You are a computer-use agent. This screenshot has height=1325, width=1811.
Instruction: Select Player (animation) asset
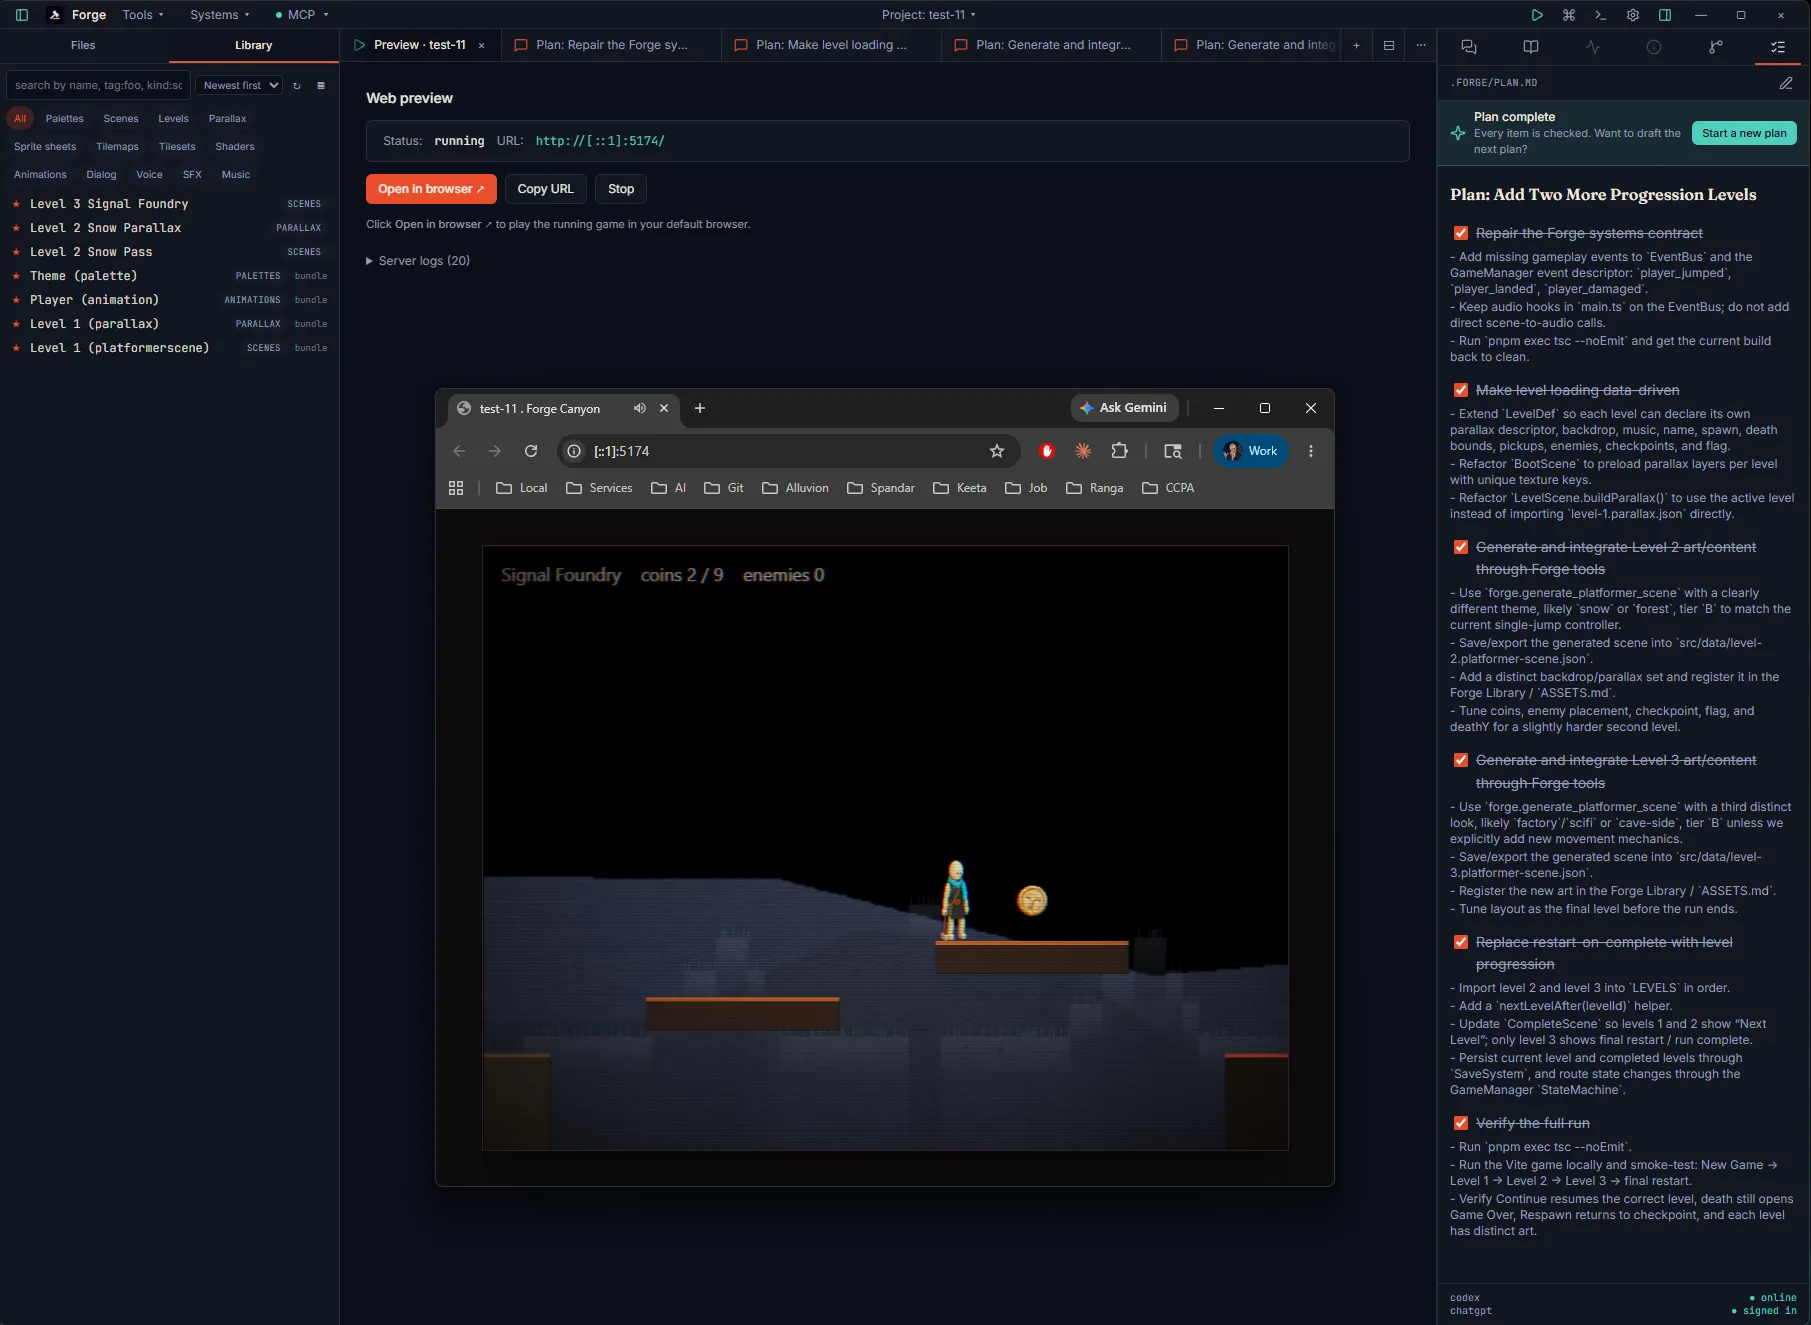pos(170,300)
